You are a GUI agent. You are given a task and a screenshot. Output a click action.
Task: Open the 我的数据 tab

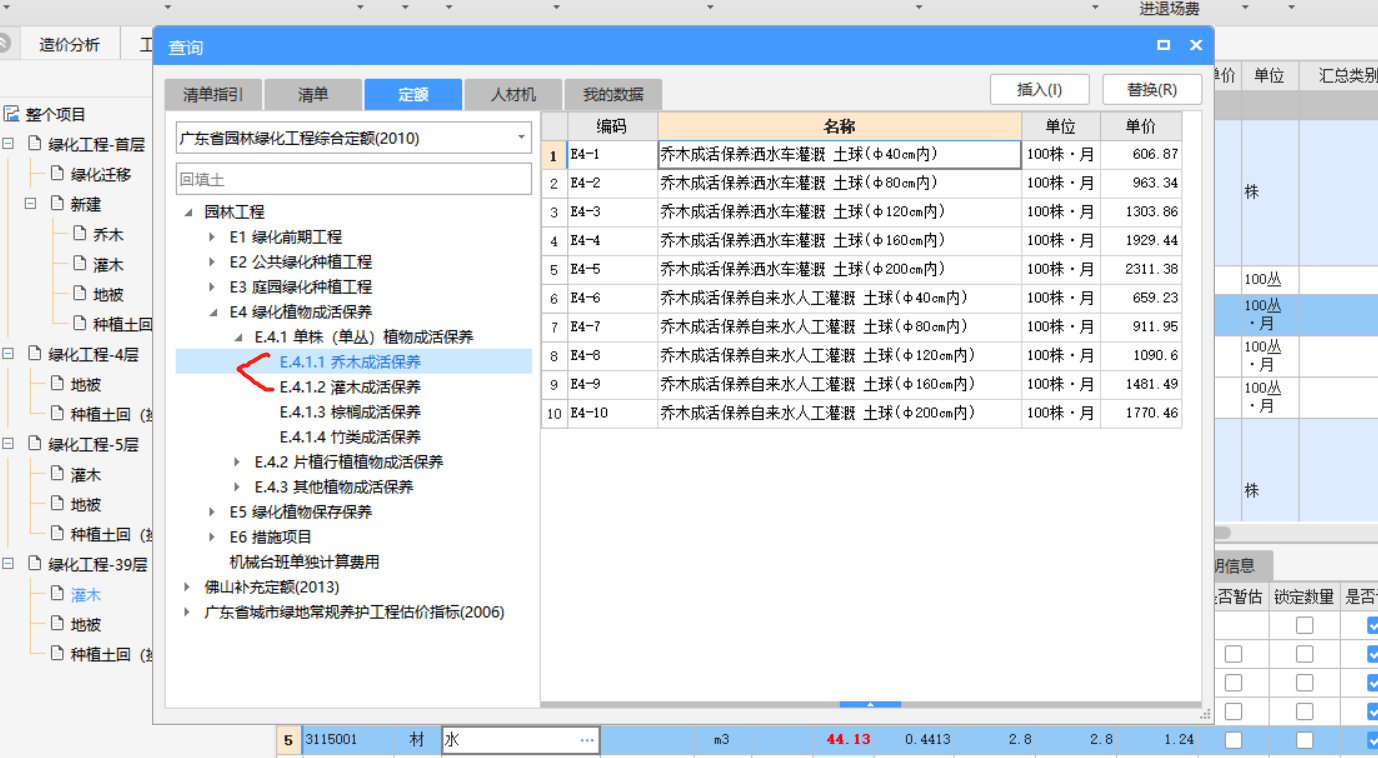[613, 94]
